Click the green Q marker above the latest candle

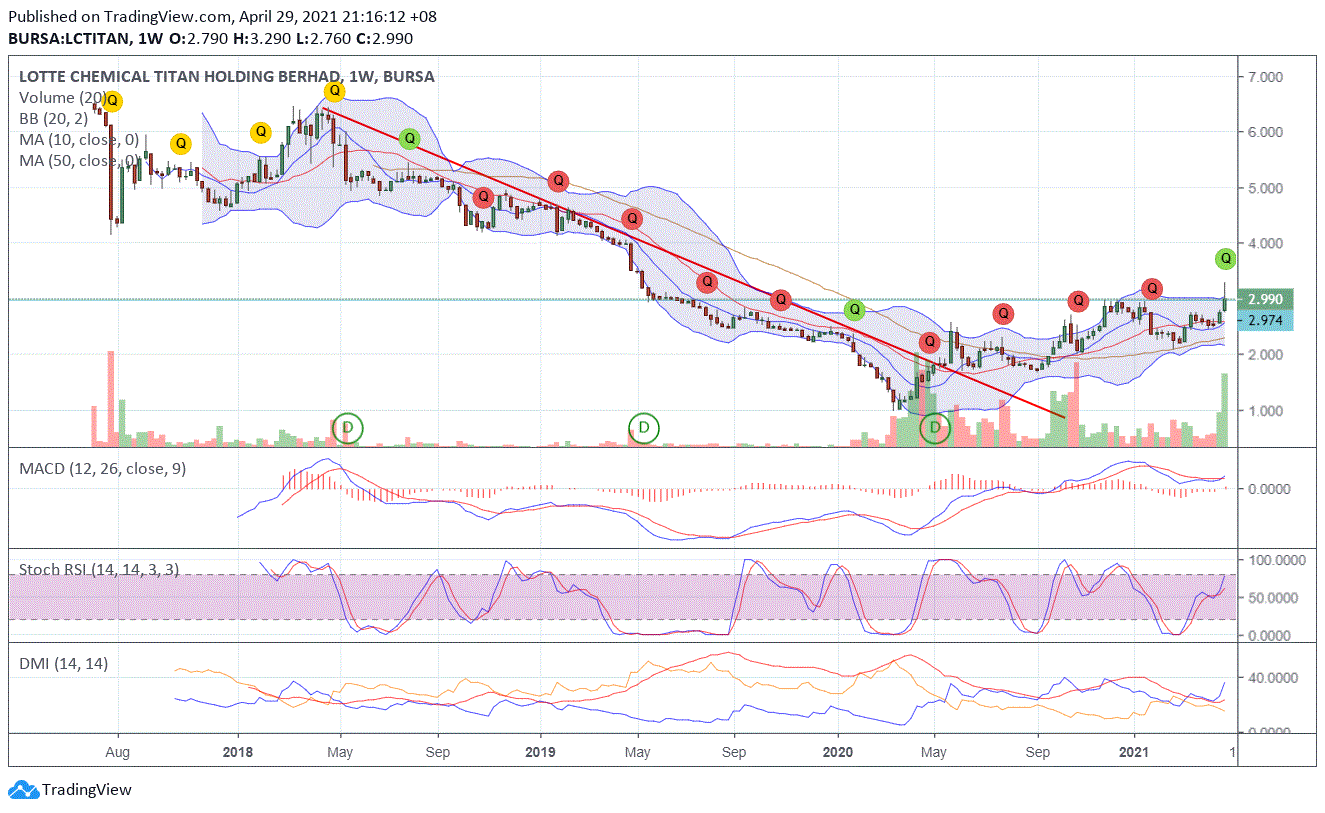[x=1226, y=259]
